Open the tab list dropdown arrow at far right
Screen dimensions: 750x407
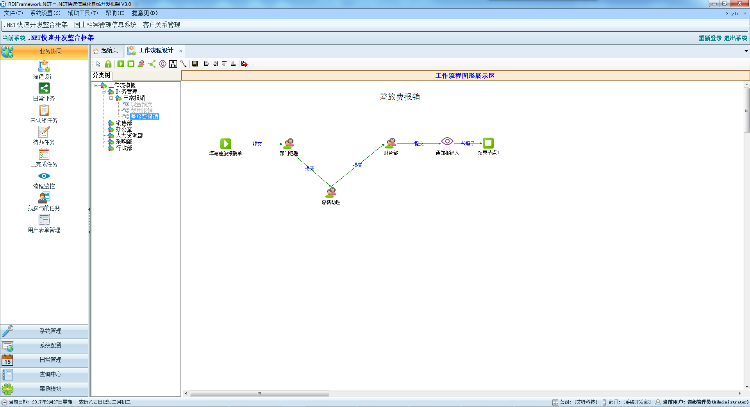[x=746, y=51]
